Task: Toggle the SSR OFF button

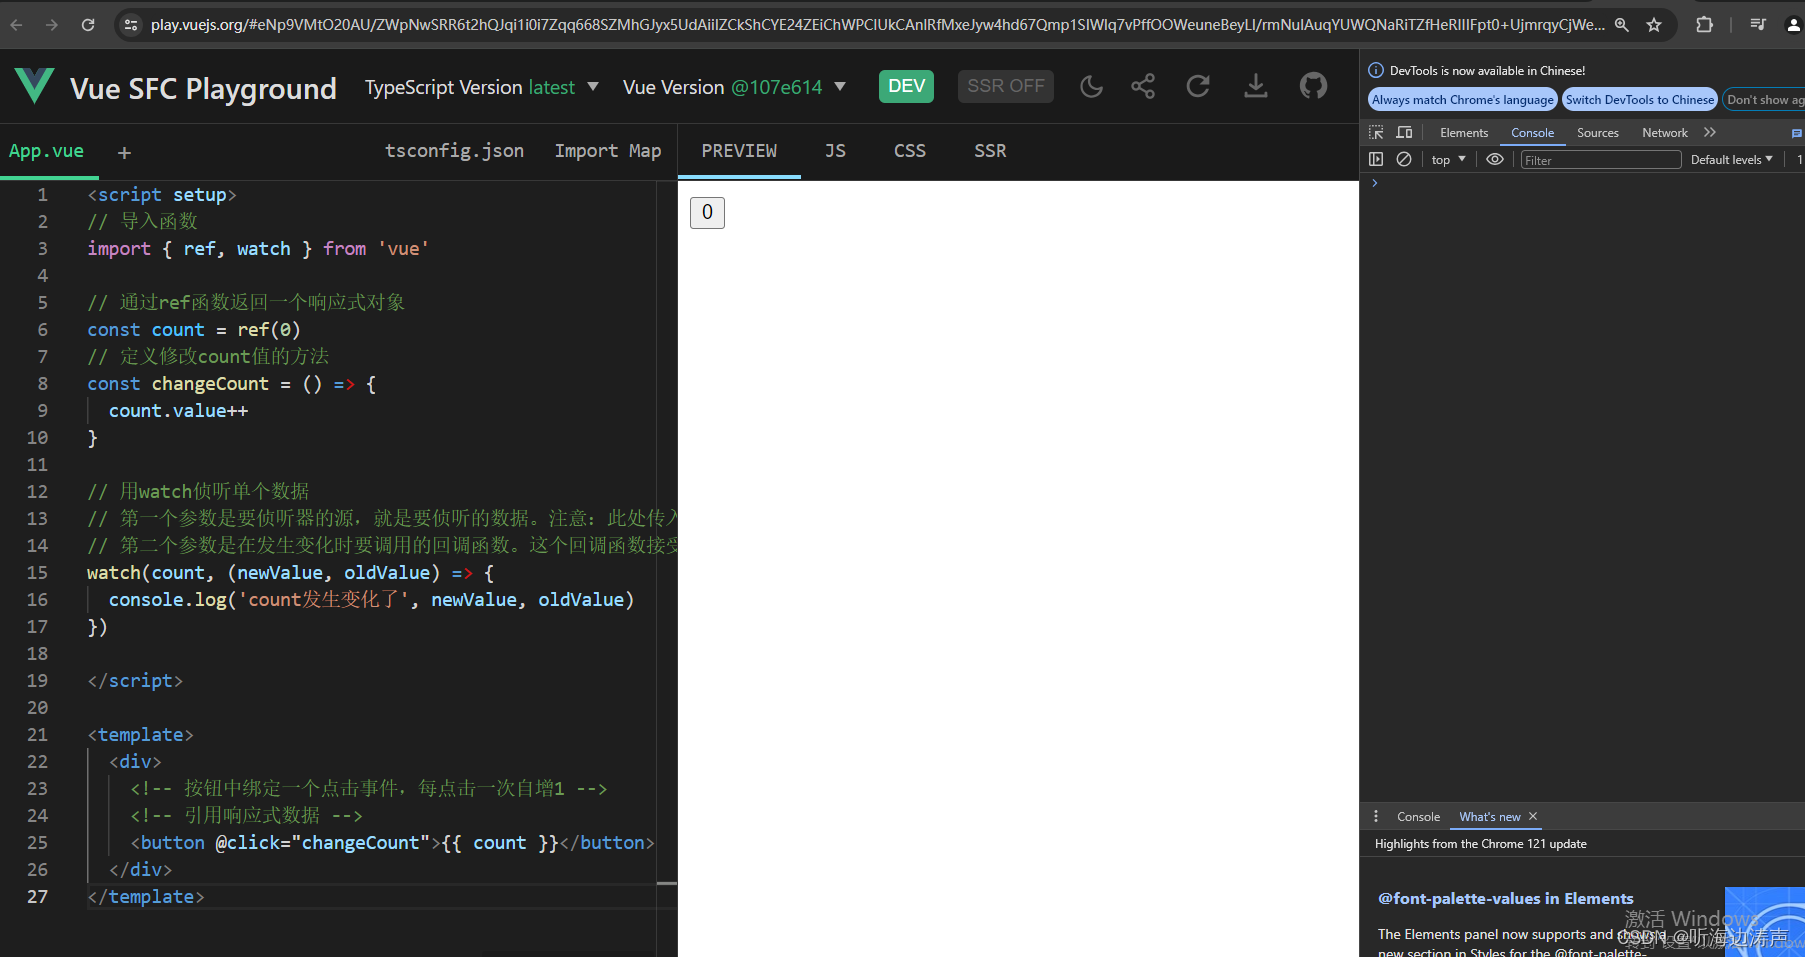Action: click(1005, 86)
